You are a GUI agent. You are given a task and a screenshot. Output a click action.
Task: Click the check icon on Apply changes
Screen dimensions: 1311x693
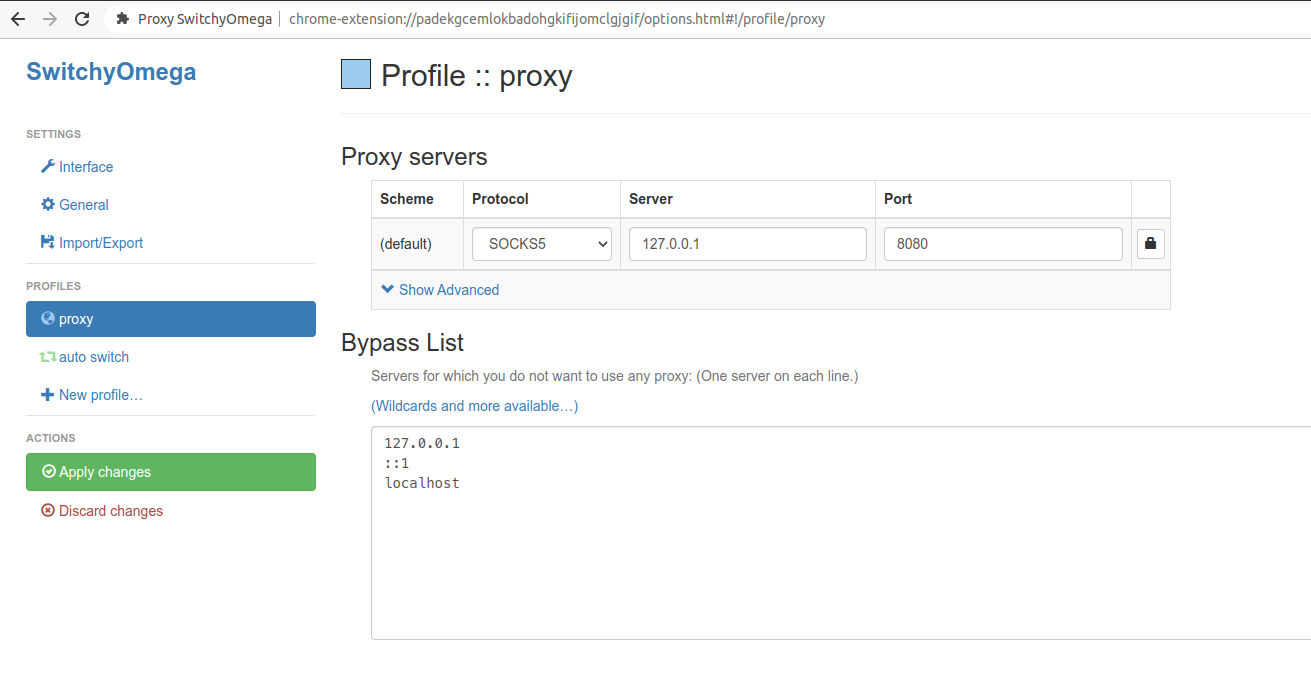point(48,472)
